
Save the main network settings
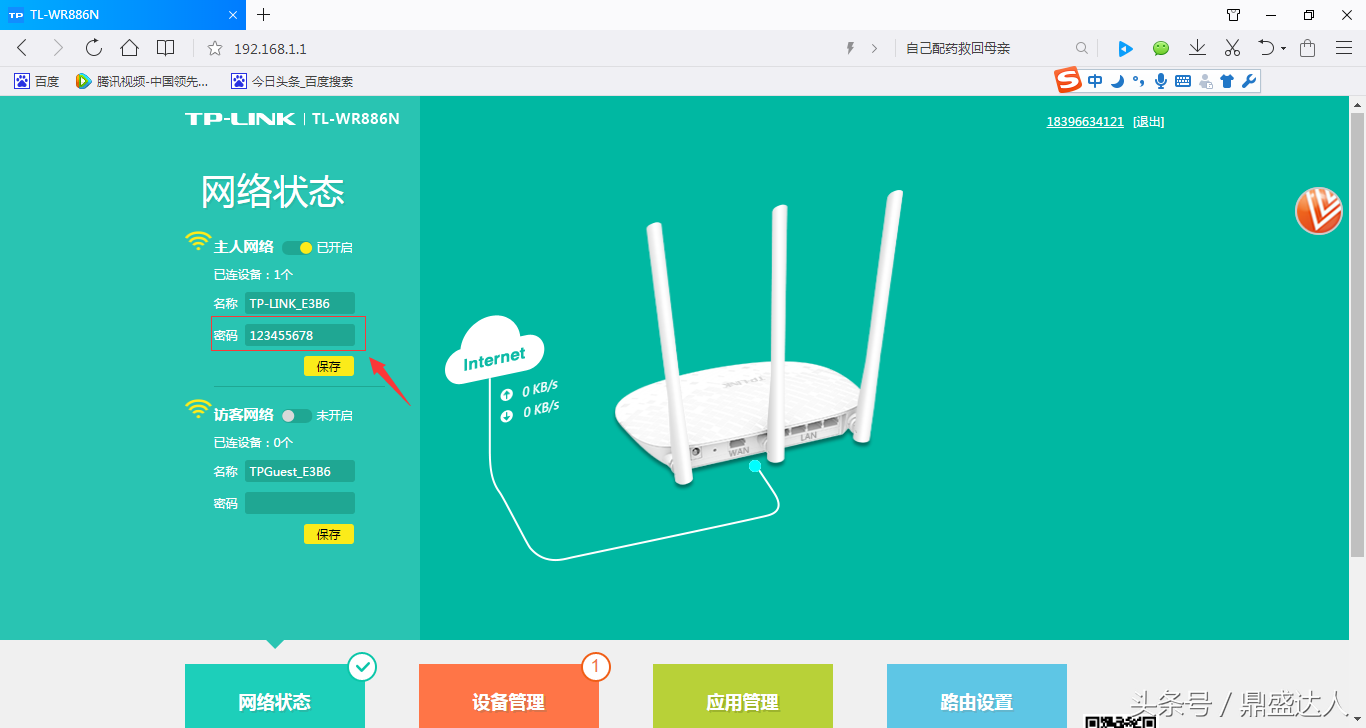coord(329,366)
